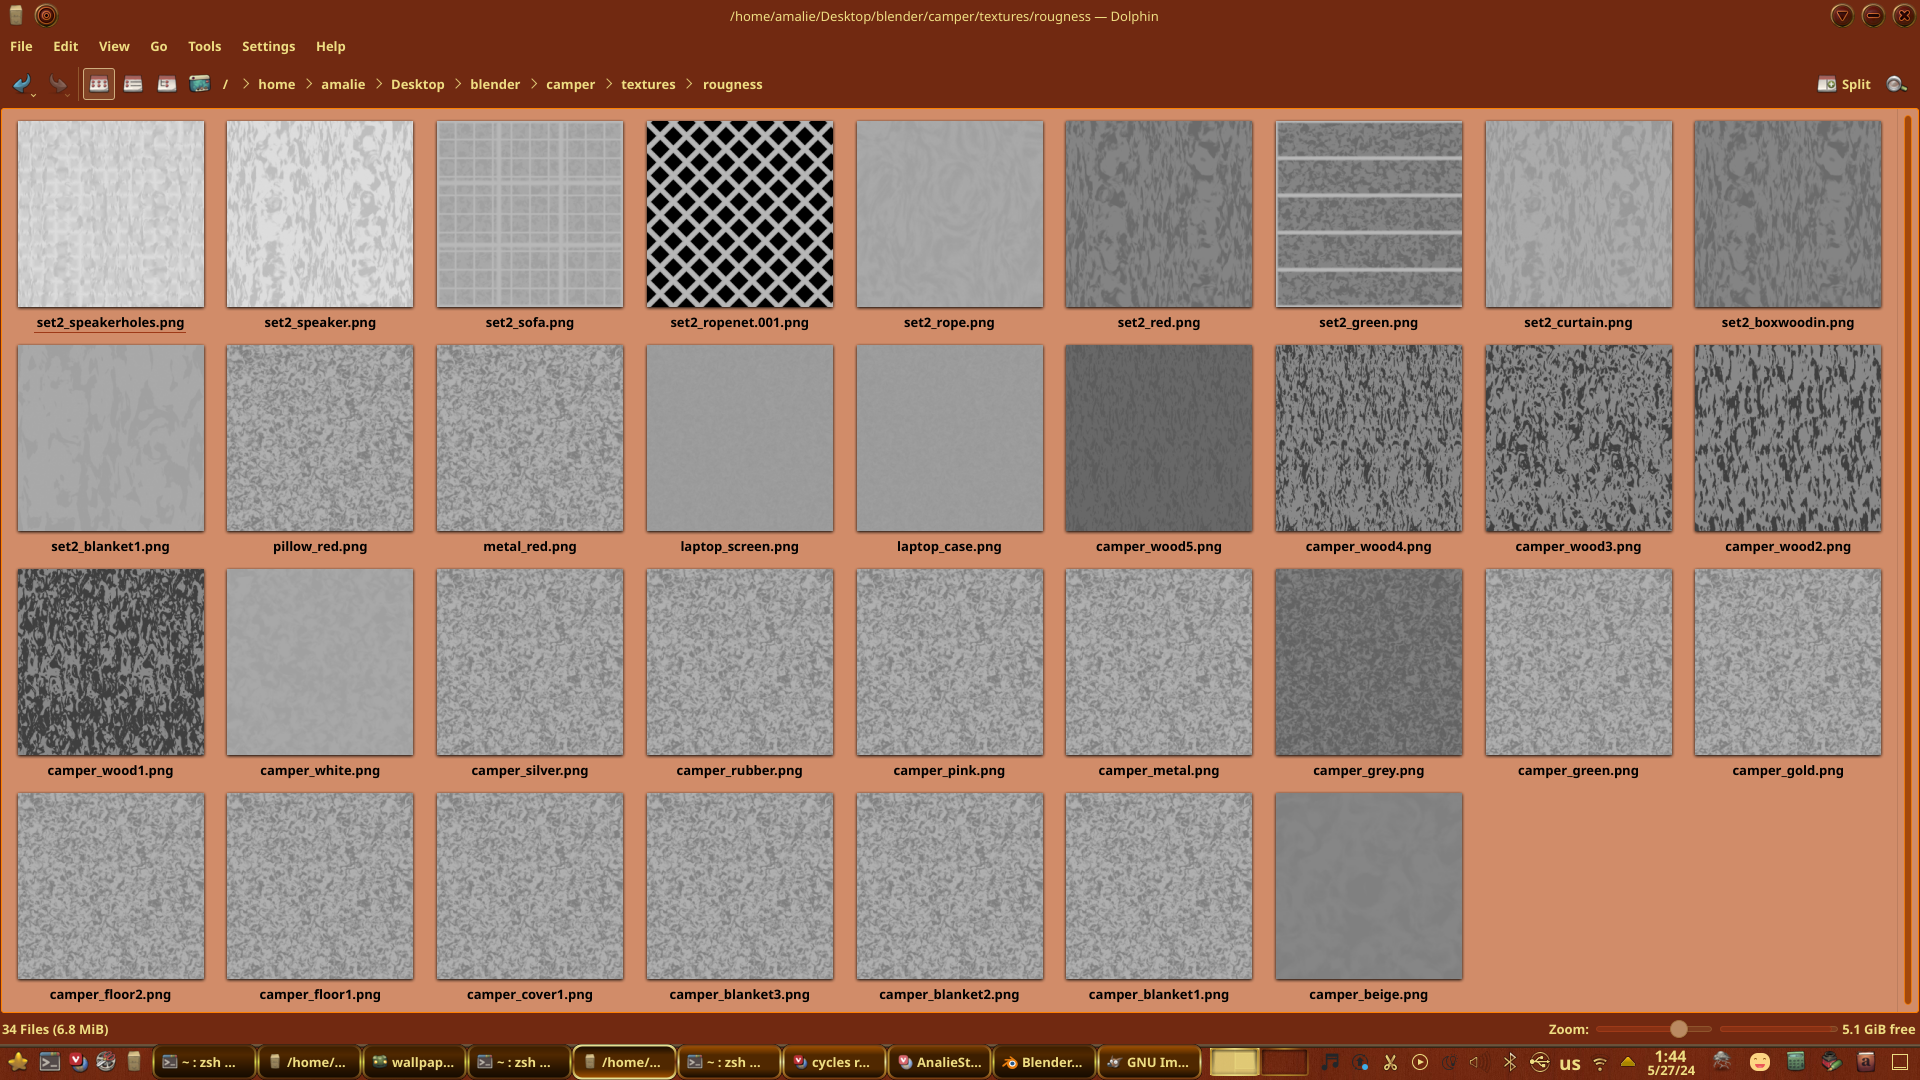Click the preview toggle icon in toolbar
1920x1080 pixels.
200,84
